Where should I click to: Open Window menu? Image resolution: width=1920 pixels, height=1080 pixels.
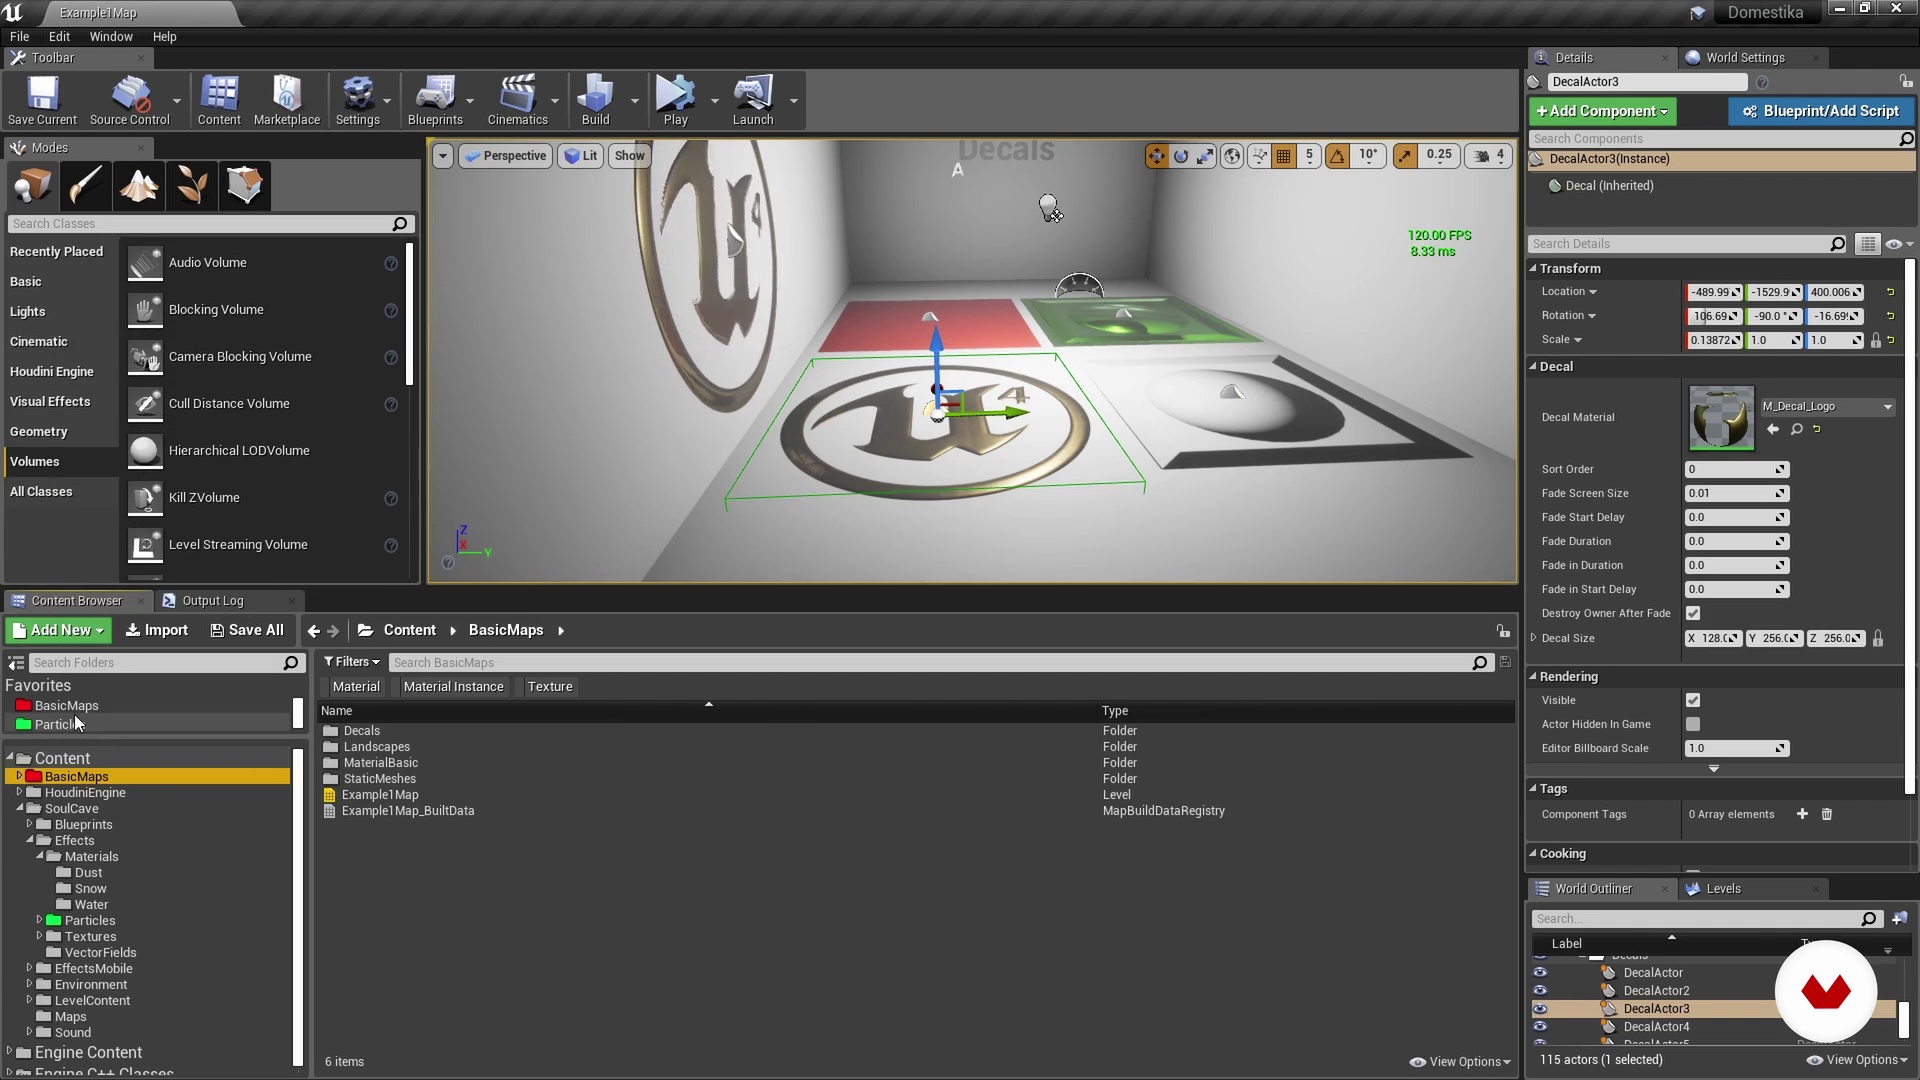[111, 36]
